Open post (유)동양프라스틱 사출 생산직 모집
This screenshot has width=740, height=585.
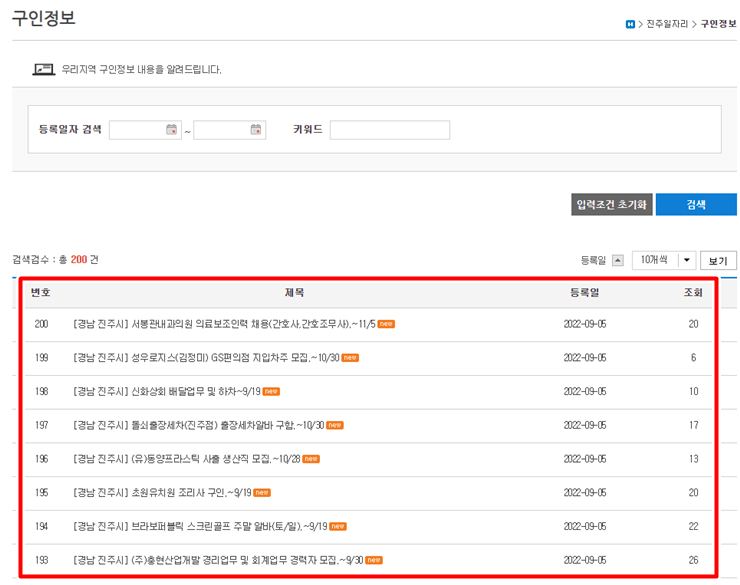186,459
